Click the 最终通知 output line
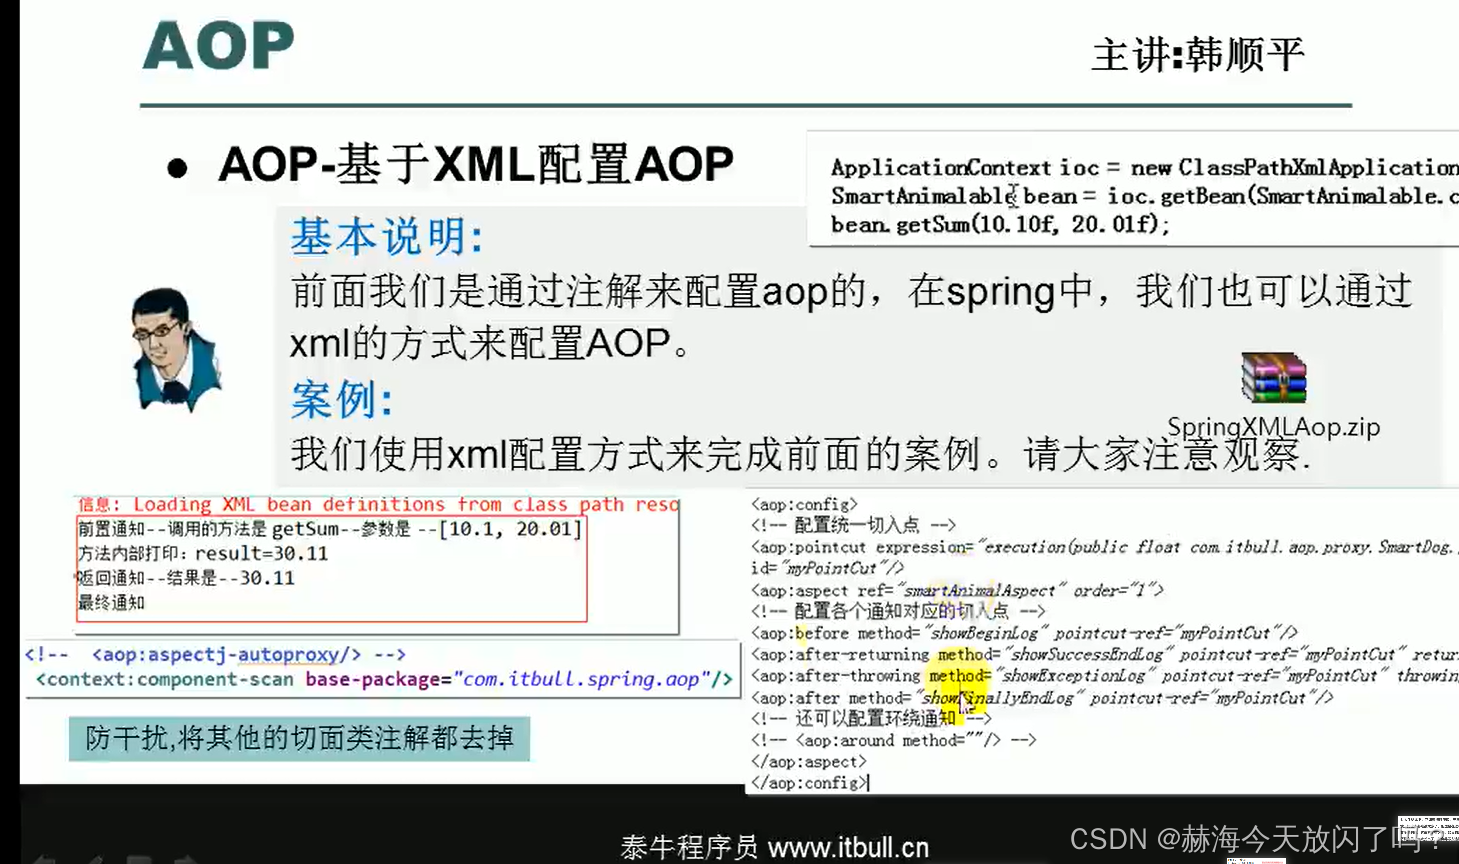1459x864 pixels. pyautogui.click(x=111, y=603)
